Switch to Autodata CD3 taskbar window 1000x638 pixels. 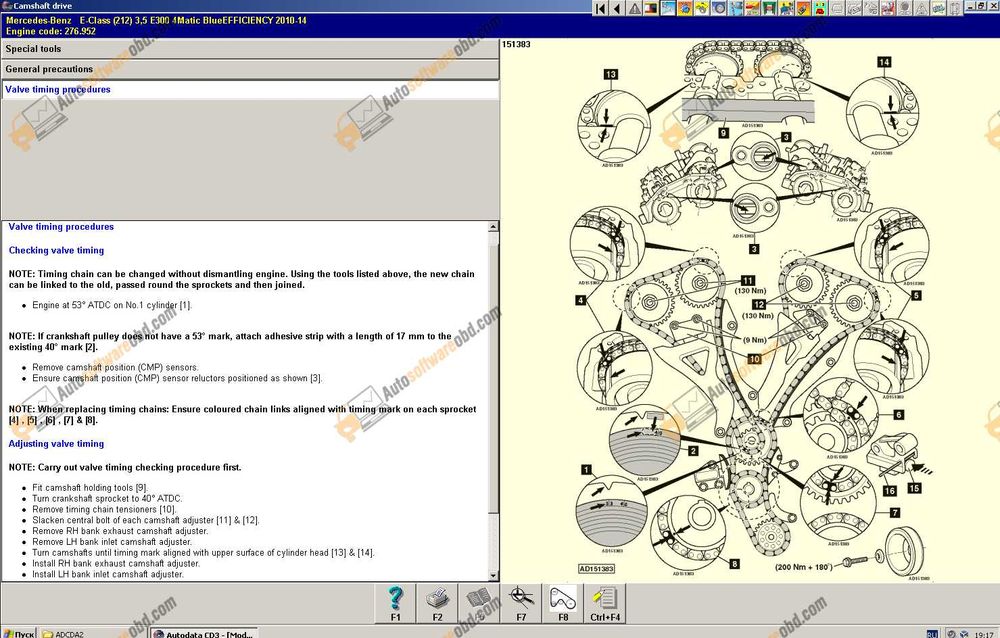[x=204, y=634]
